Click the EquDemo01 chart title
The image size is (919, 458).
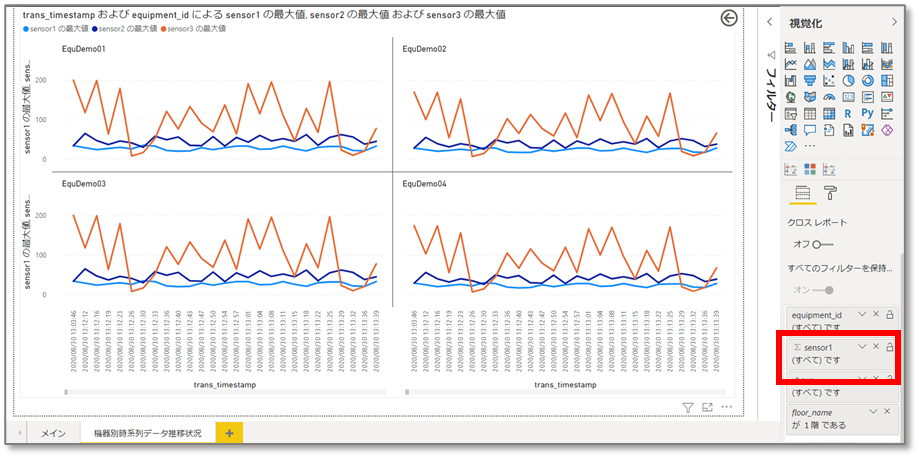(84, 49)
